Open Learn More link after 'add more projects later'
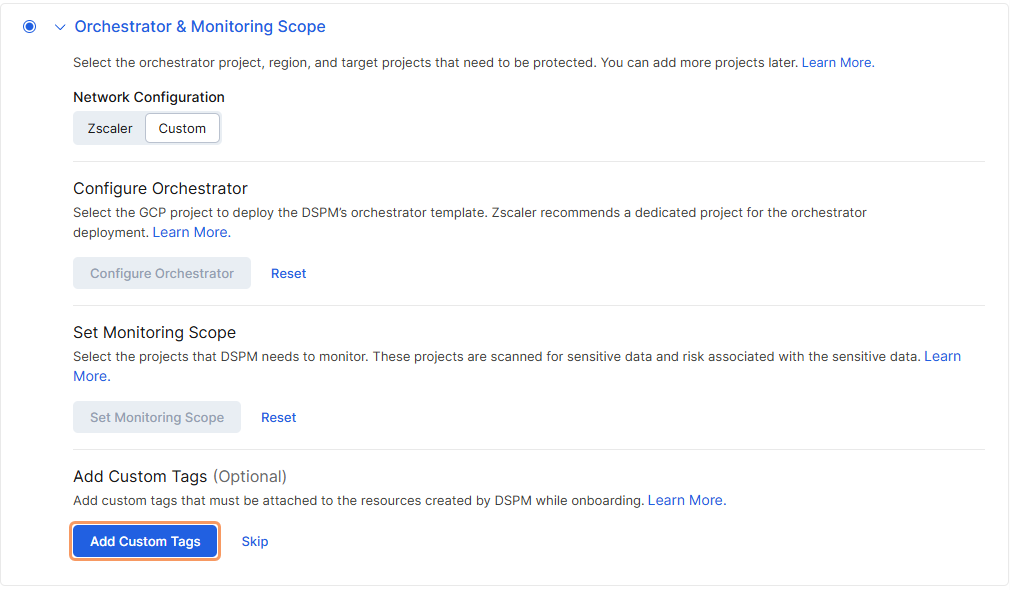 pos(836,62)
